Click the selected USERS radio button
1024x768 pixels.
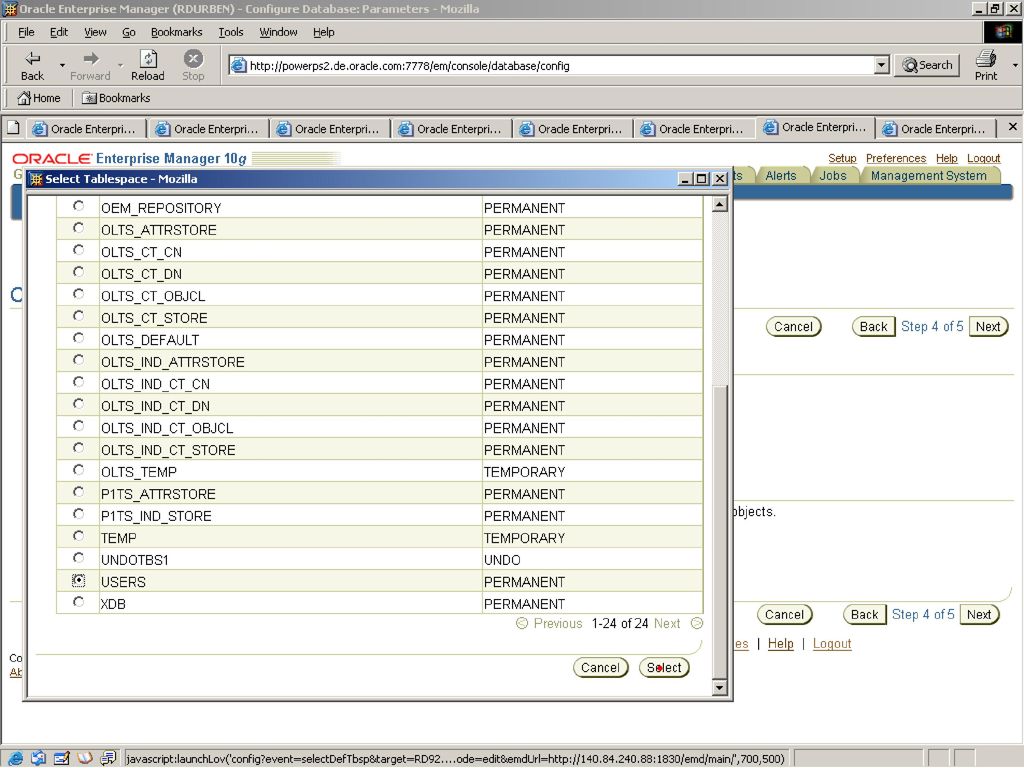78,581
